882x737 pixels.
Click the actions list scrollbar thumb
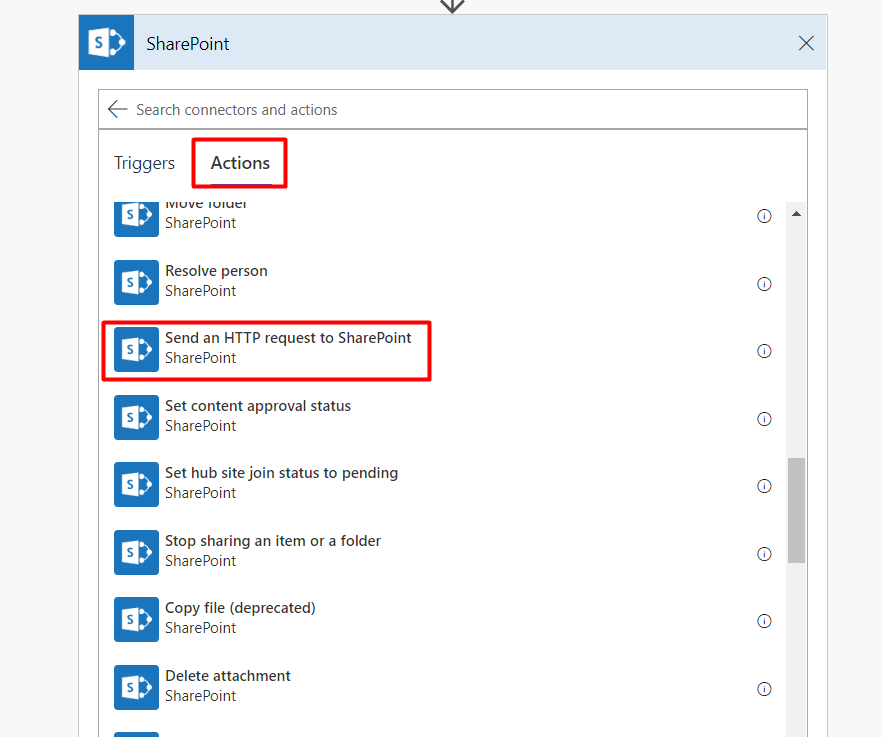(796, 510)
